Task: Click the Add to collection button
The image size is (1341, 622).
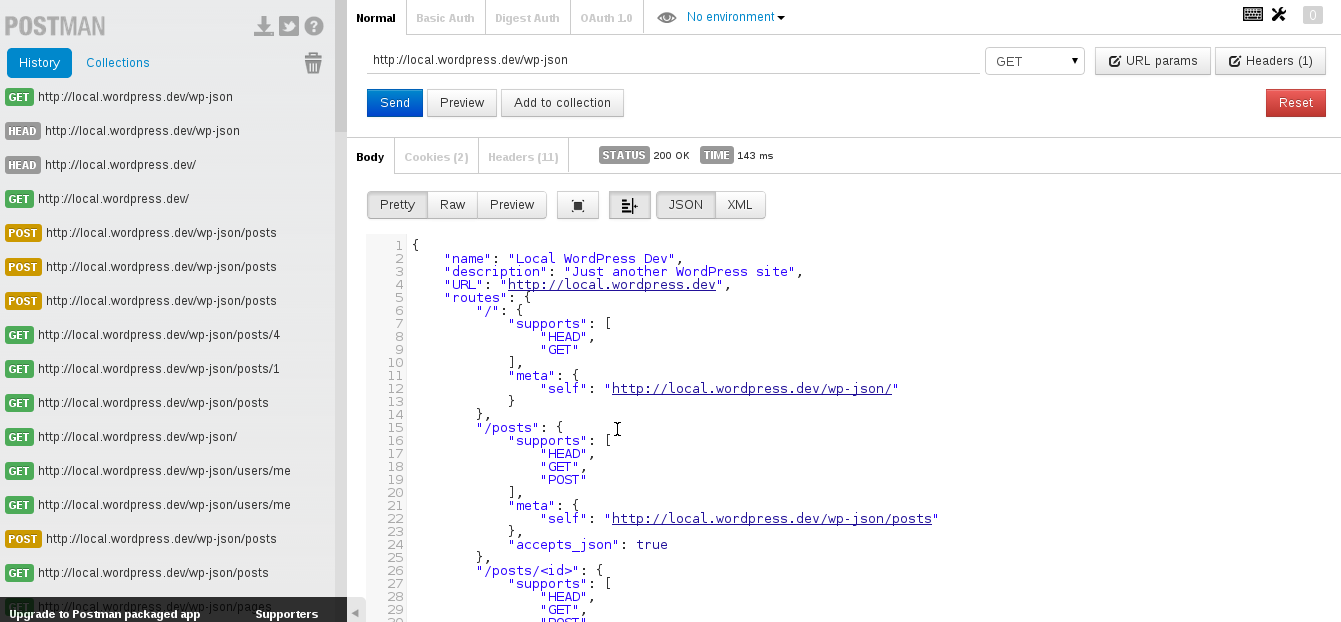Action: pyautogui.click(x=560, y=102)
